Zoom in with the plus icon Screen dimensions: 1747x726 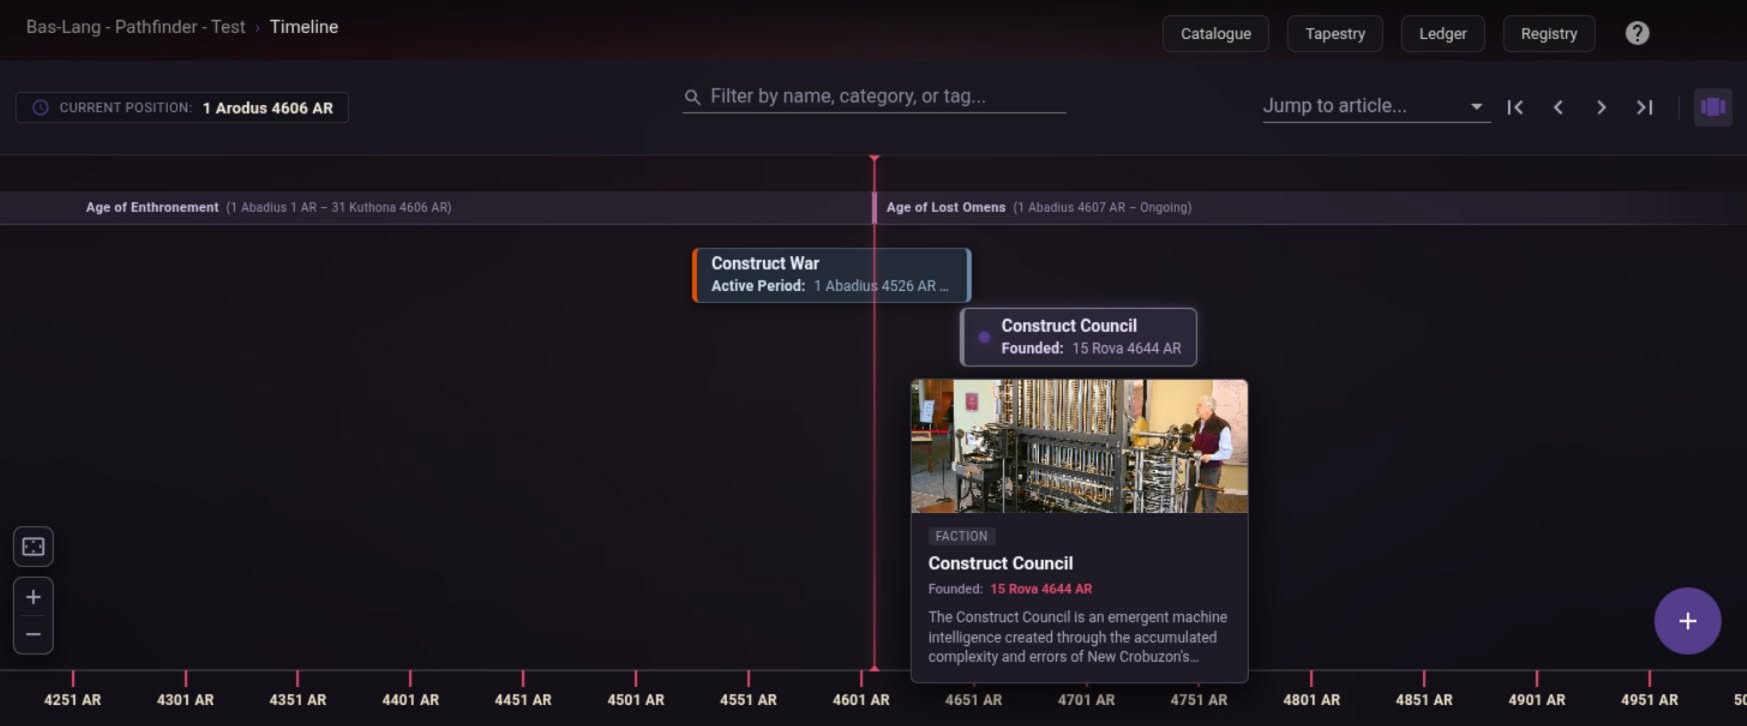[33, 597]
